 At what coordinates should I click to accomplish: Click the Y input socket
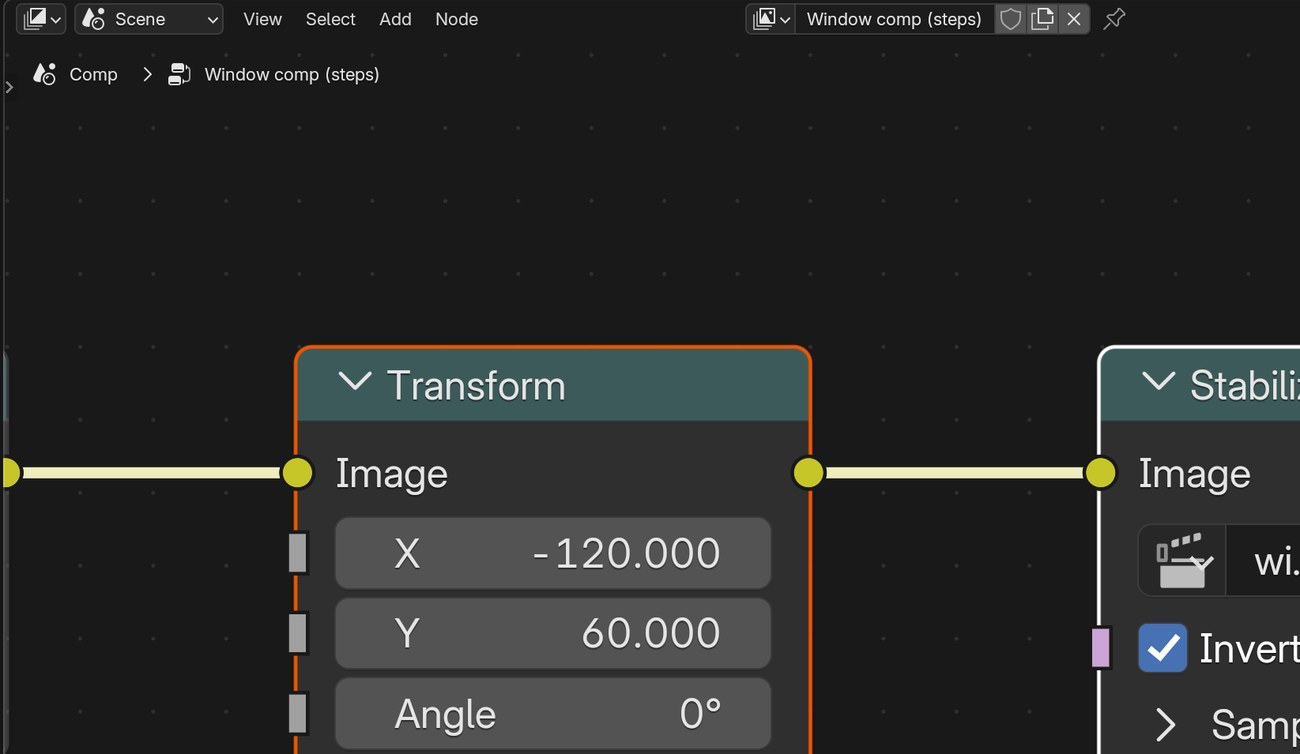tap(297, 633)
